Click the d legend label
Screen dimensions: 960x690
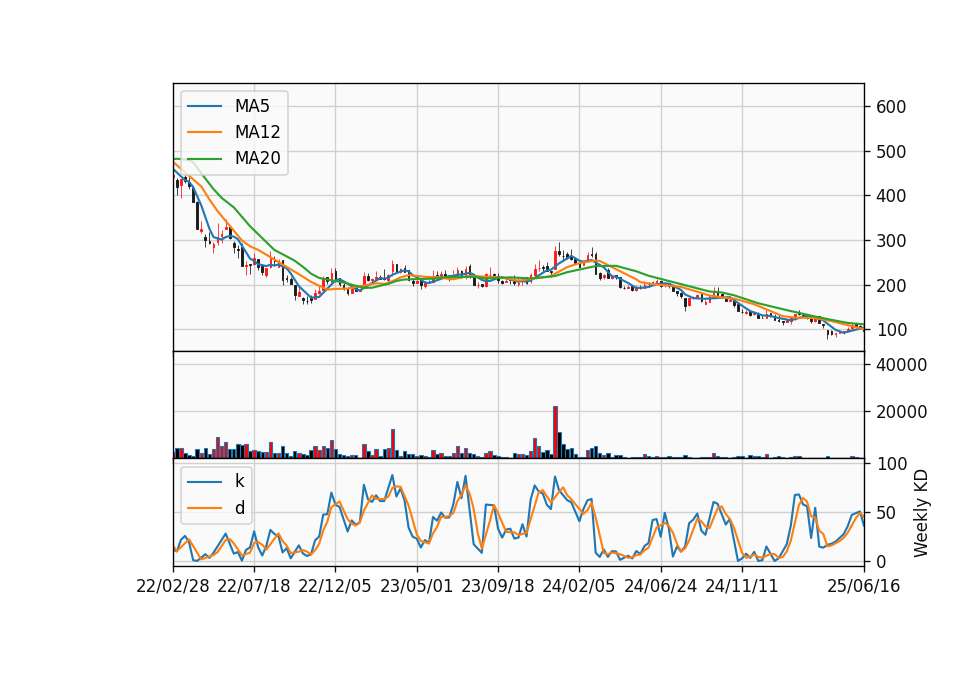(239, 508)
